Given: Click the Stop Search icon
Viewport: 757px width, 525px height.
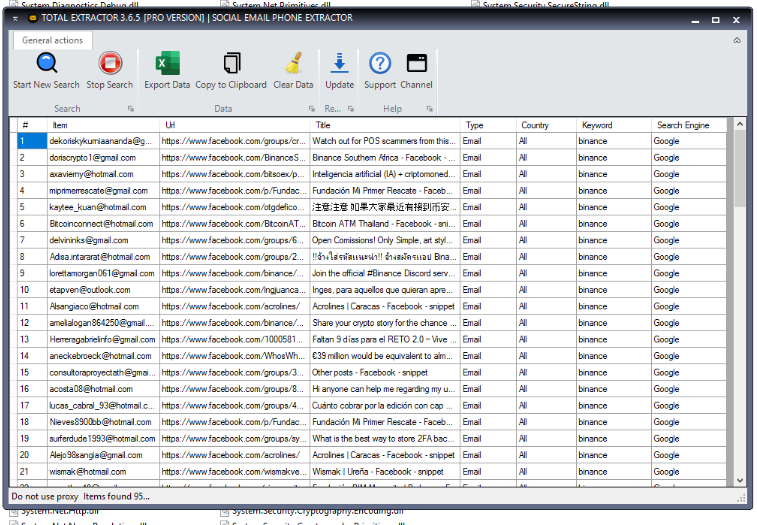Looking at the screenshot, I should (109, 70).
